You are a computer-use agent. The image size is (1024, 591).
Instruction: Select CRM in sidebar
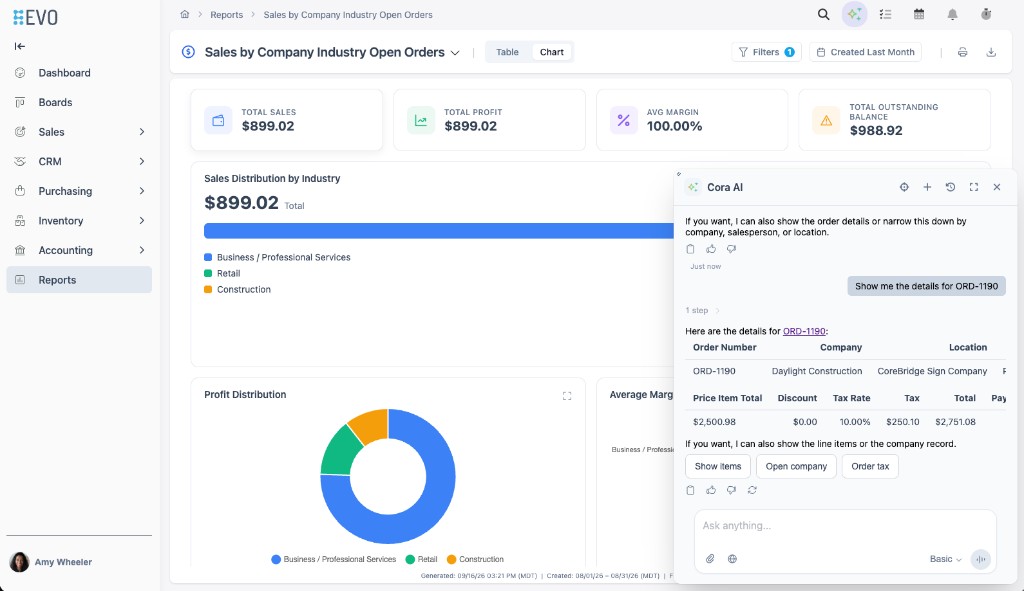pyautogui.click(x=50, y=161)
